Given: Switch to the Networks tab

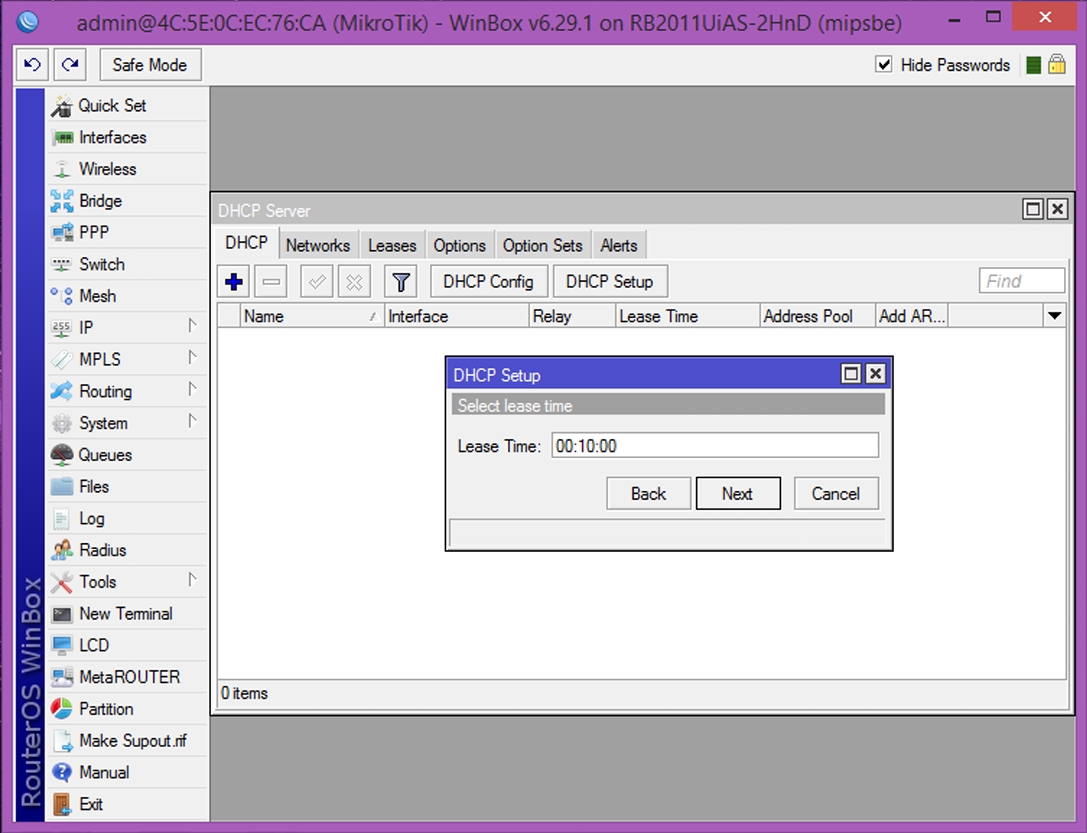Looking at the screenshot, I should [x=318, y=245].
